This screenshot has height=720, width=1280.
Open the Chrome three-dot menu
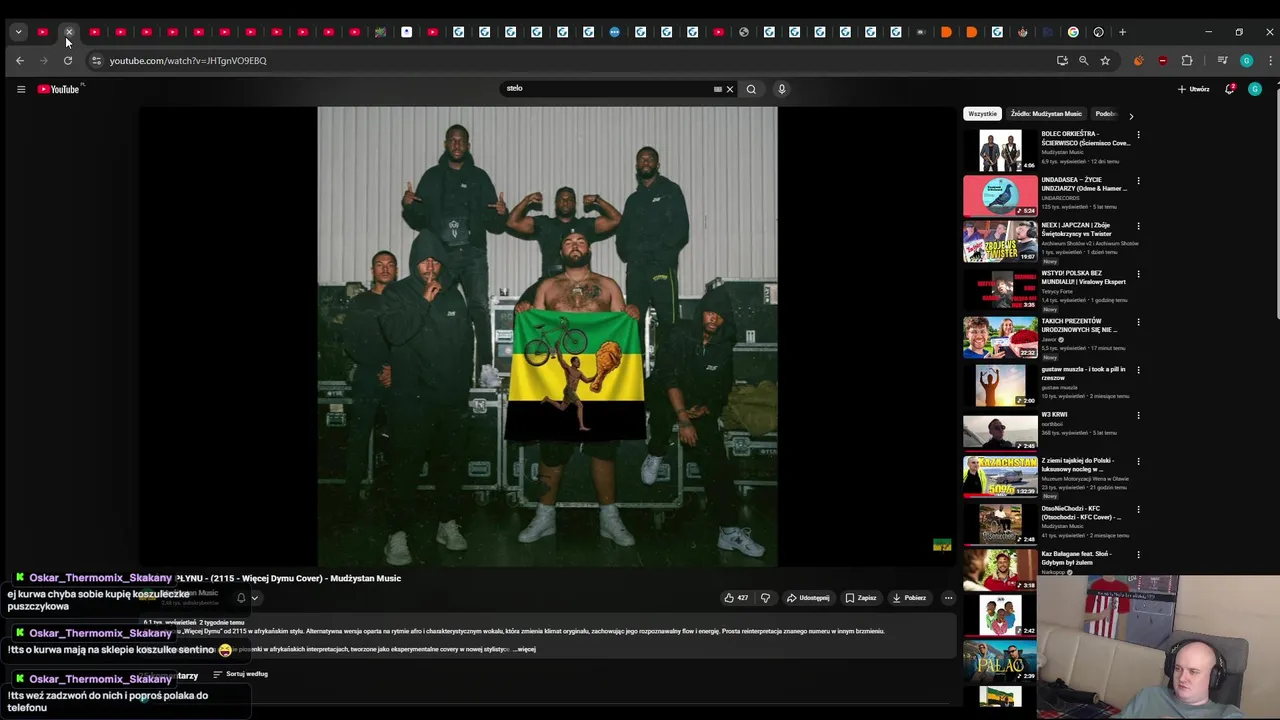pyautogui.click(x=1270, y=61)
